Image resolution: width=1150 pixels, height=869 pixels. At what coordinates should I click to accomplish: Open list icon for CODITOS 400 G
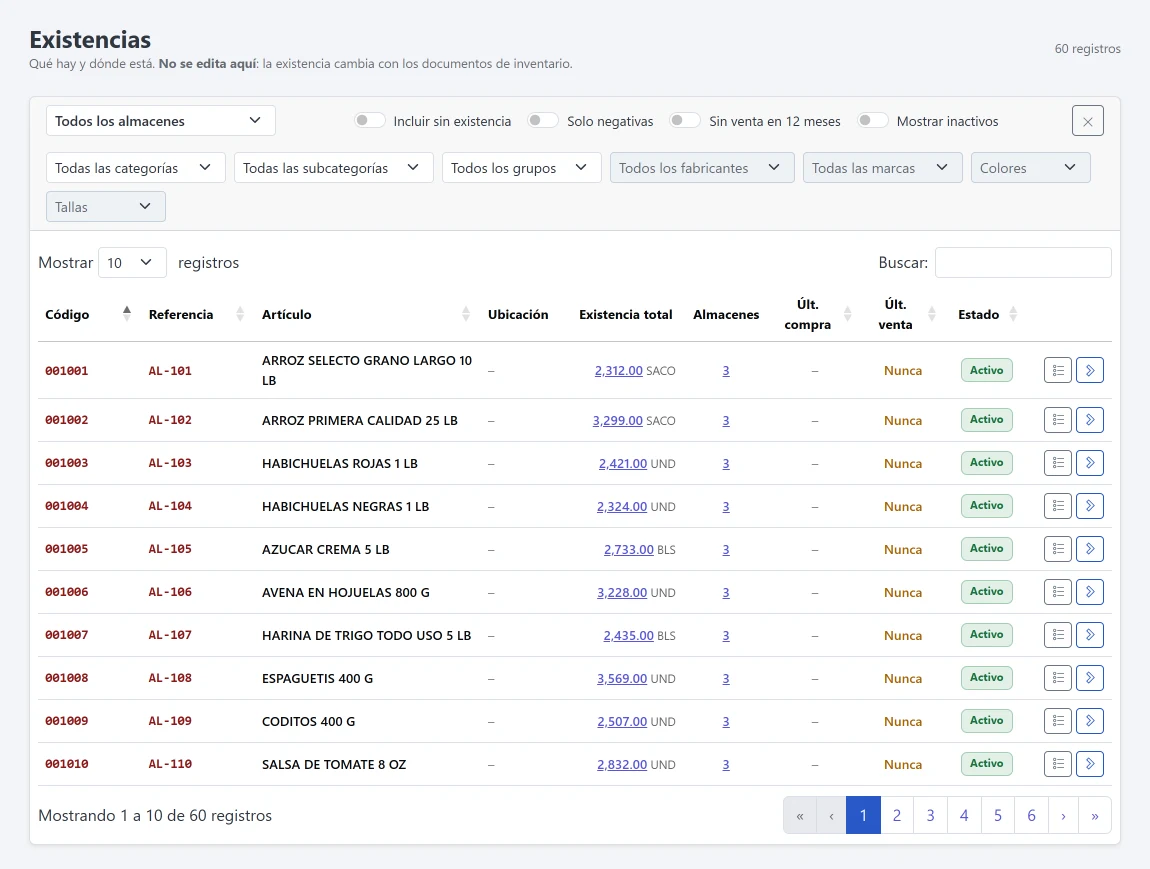click(1058, 721)
